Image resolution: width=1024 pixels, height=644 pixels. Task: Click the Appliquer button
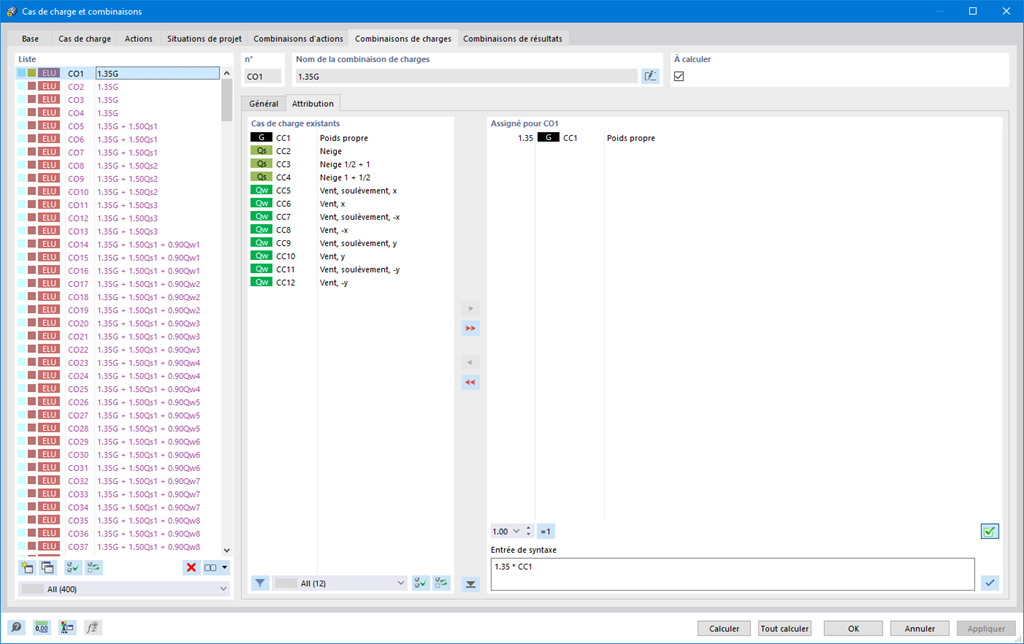point(986,628)
